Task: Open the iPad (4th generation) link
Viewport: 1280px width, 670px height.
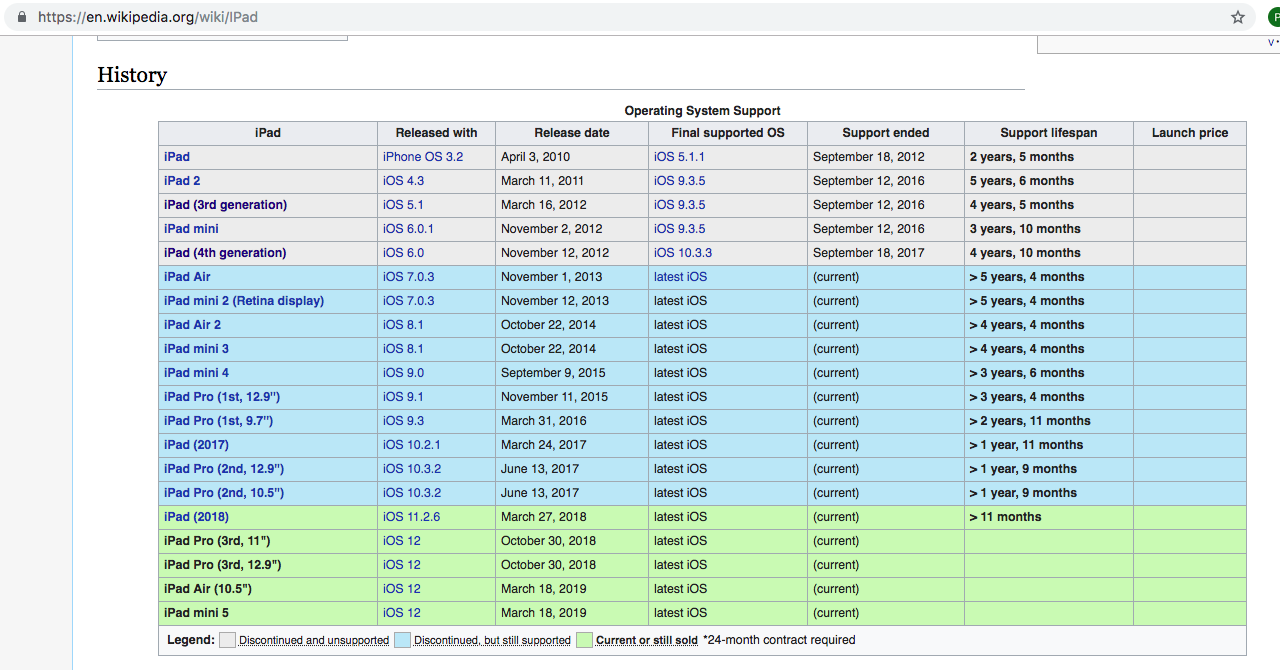Action: tap(225, 253)
